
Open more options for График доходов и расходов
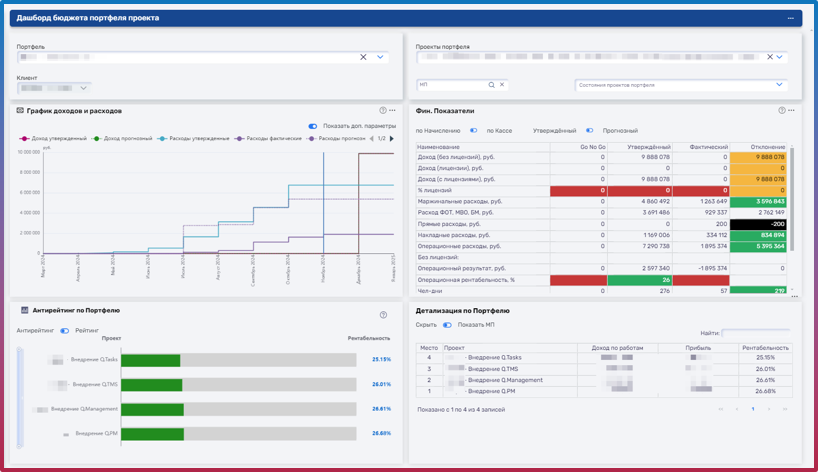coord(393,110)
